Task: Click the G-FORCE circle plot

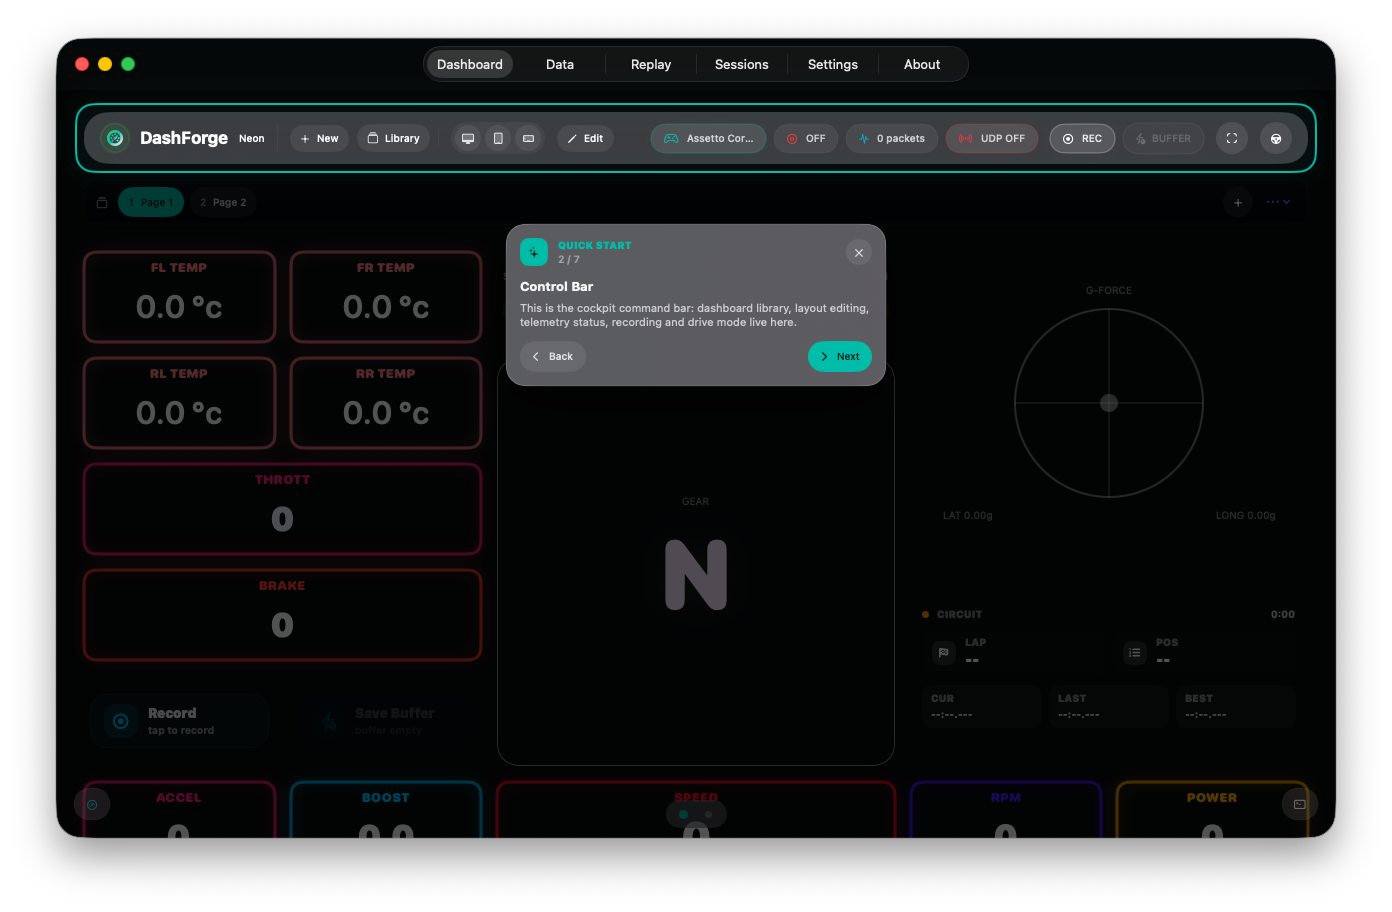Action: 1109,403
